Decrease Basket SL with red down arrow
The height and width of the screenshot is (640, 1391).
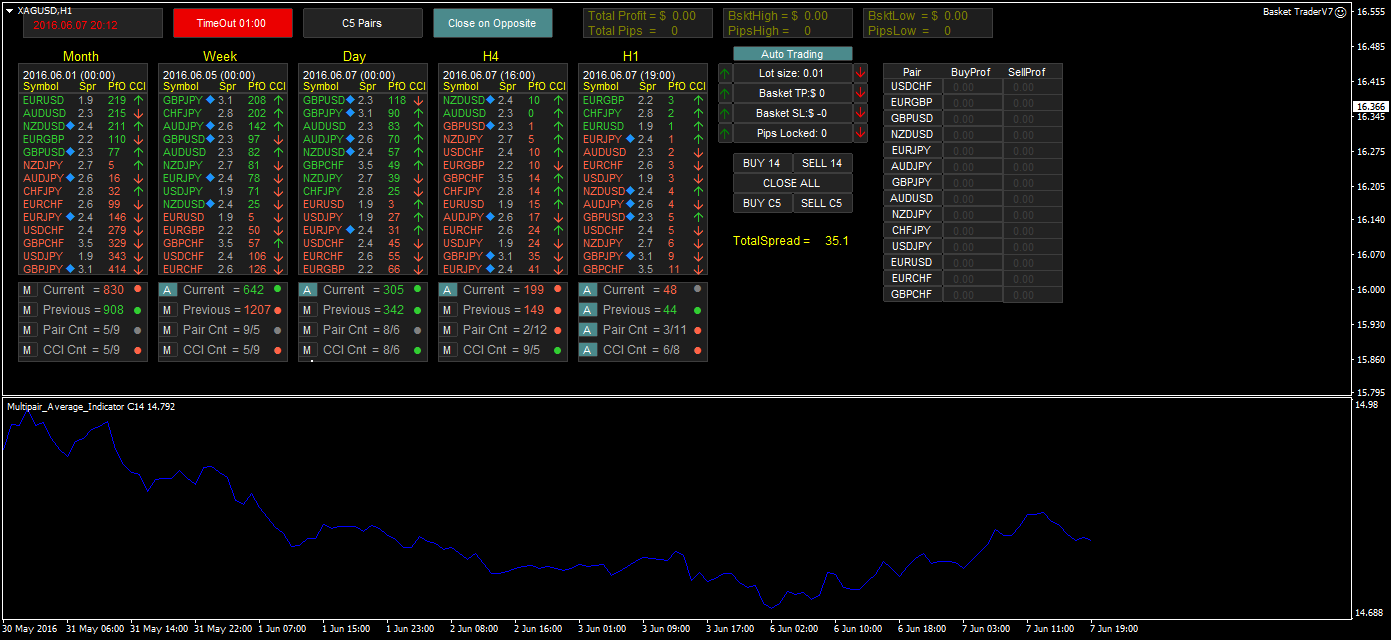tap(860, 113)
